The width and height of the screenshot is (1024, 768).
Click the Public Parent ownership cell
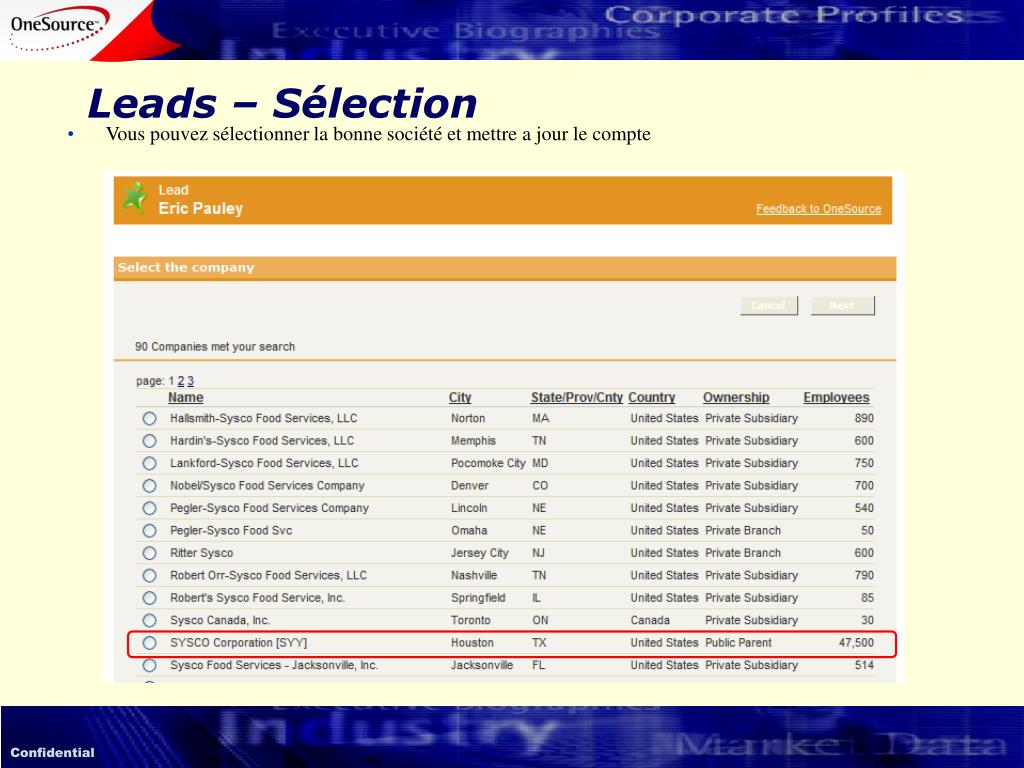click(x=738, y=643)
